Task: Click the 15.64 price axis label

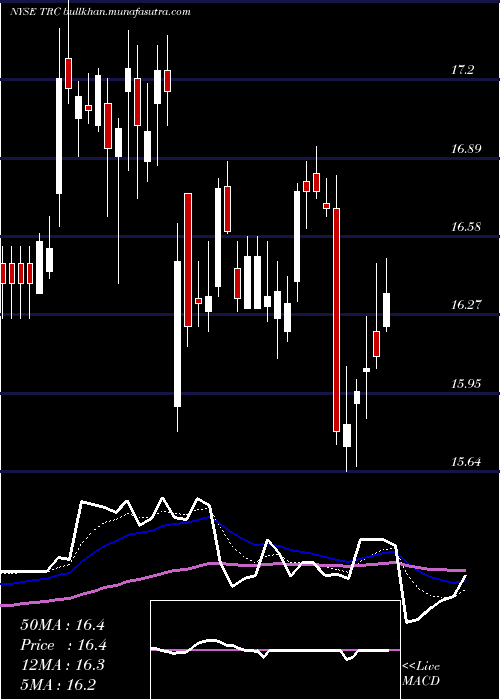Action: point(466,461)
